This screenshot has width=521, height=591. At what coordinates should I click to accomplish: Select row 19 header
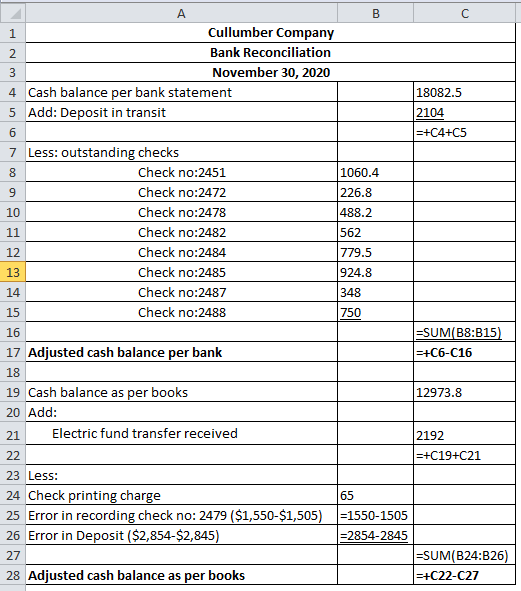click(x=12, y=392)
